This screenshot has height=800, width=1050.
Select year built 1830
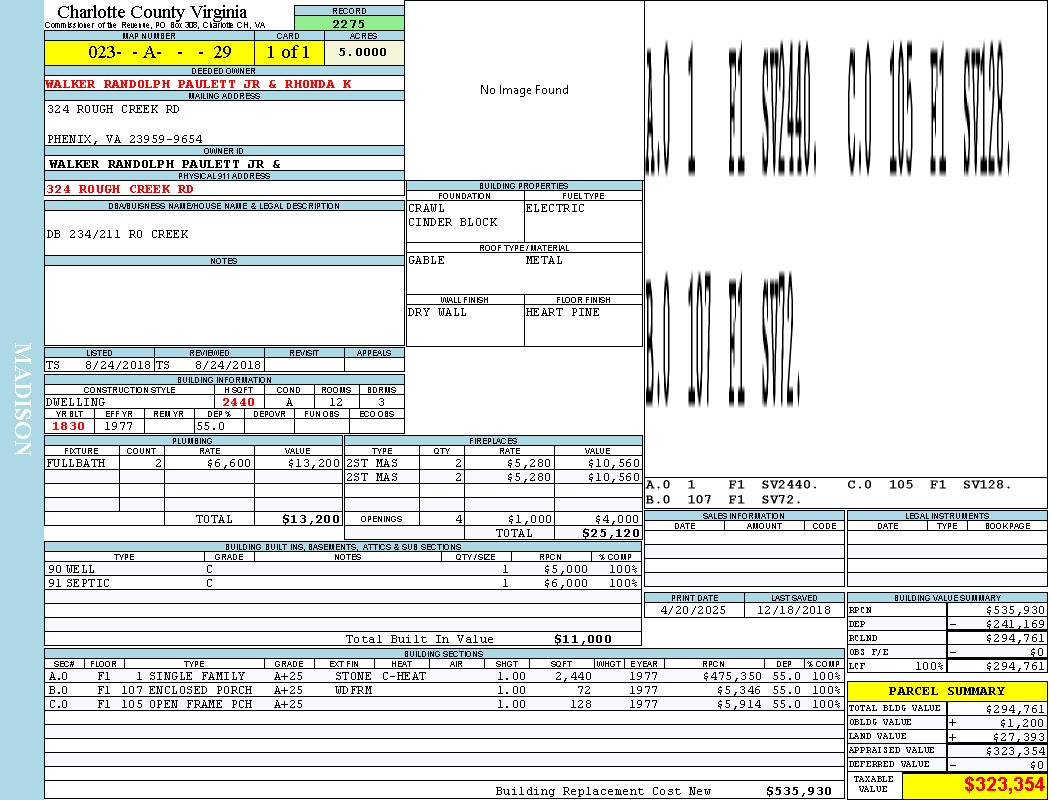click(x=68, y=426)
